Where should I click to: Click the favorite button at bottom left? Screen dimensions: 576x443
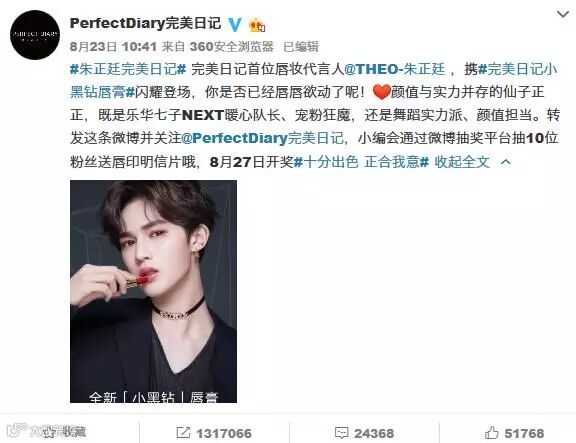[x=46, y=432]
